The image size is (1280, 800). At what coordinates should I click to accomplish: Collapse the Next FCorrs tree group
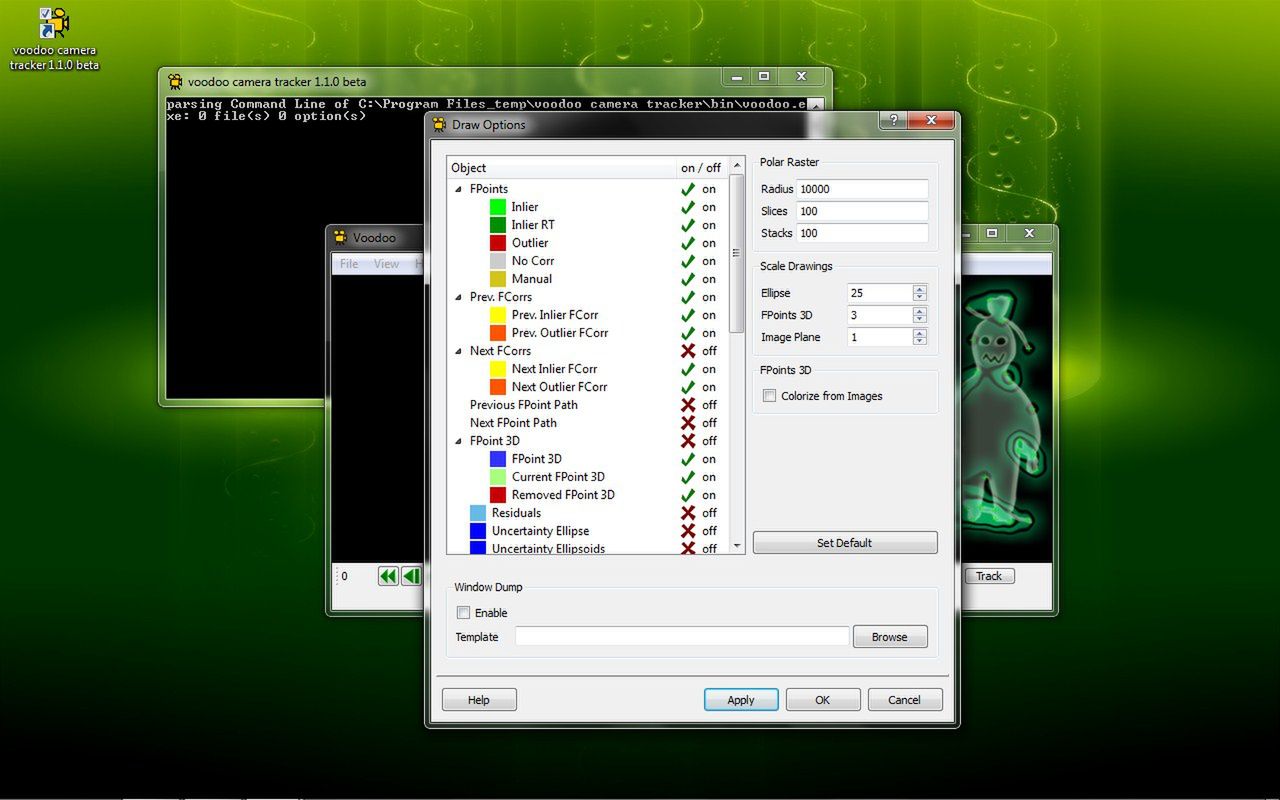(459, 351)
